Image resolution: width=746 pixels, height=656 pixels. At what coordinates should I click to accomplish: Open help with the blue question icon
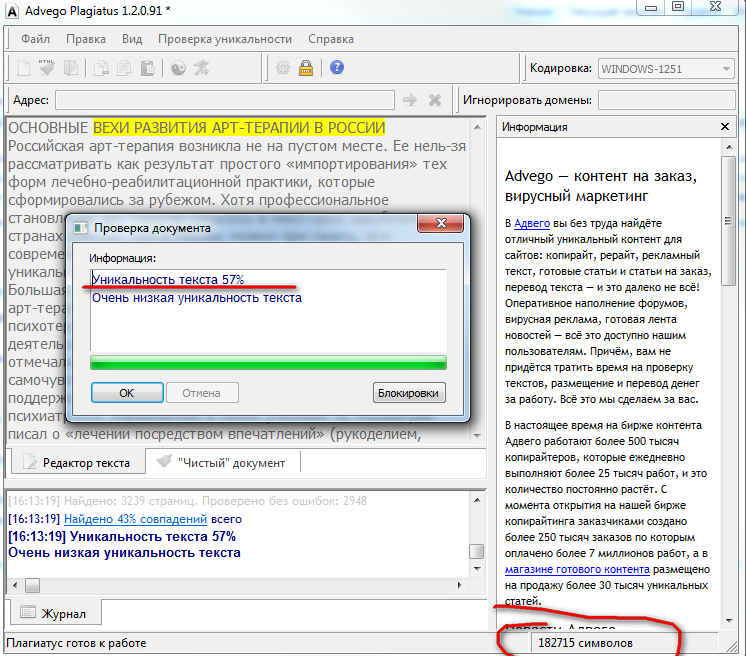[337, 67]
